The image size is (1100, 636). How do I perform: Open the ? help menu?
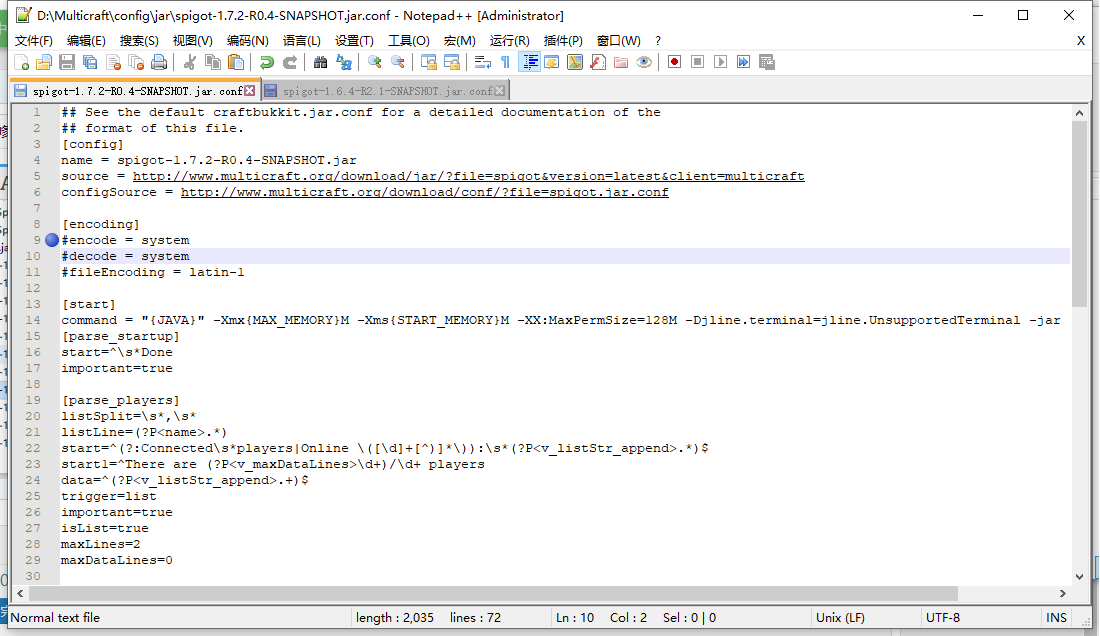point(657,41)
